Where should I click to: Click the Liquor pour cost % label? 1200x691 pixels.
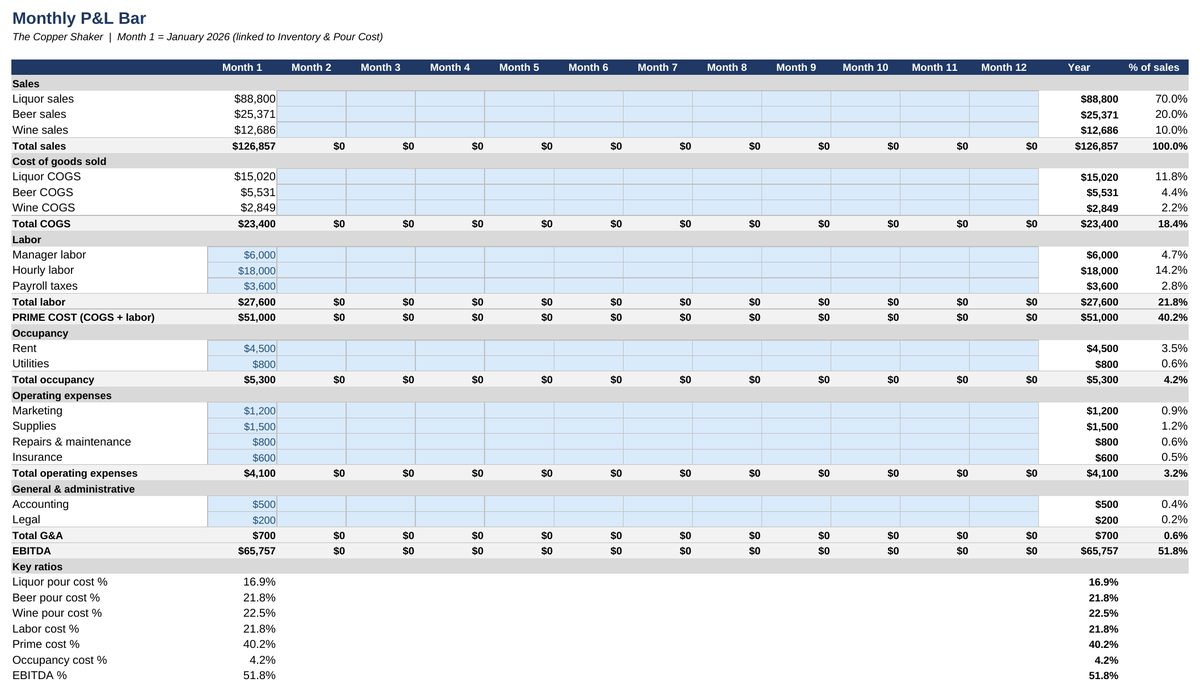[x=60, y=582]
